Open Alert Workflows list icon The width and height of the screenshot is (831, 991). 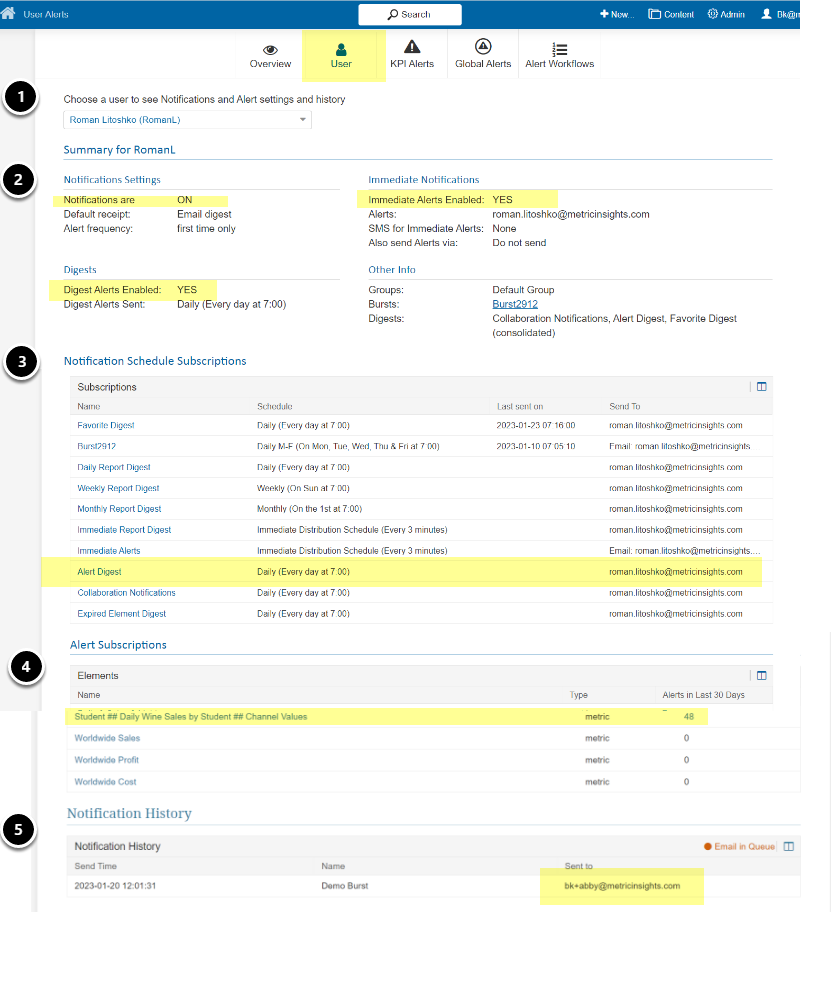tap(559, 49)
